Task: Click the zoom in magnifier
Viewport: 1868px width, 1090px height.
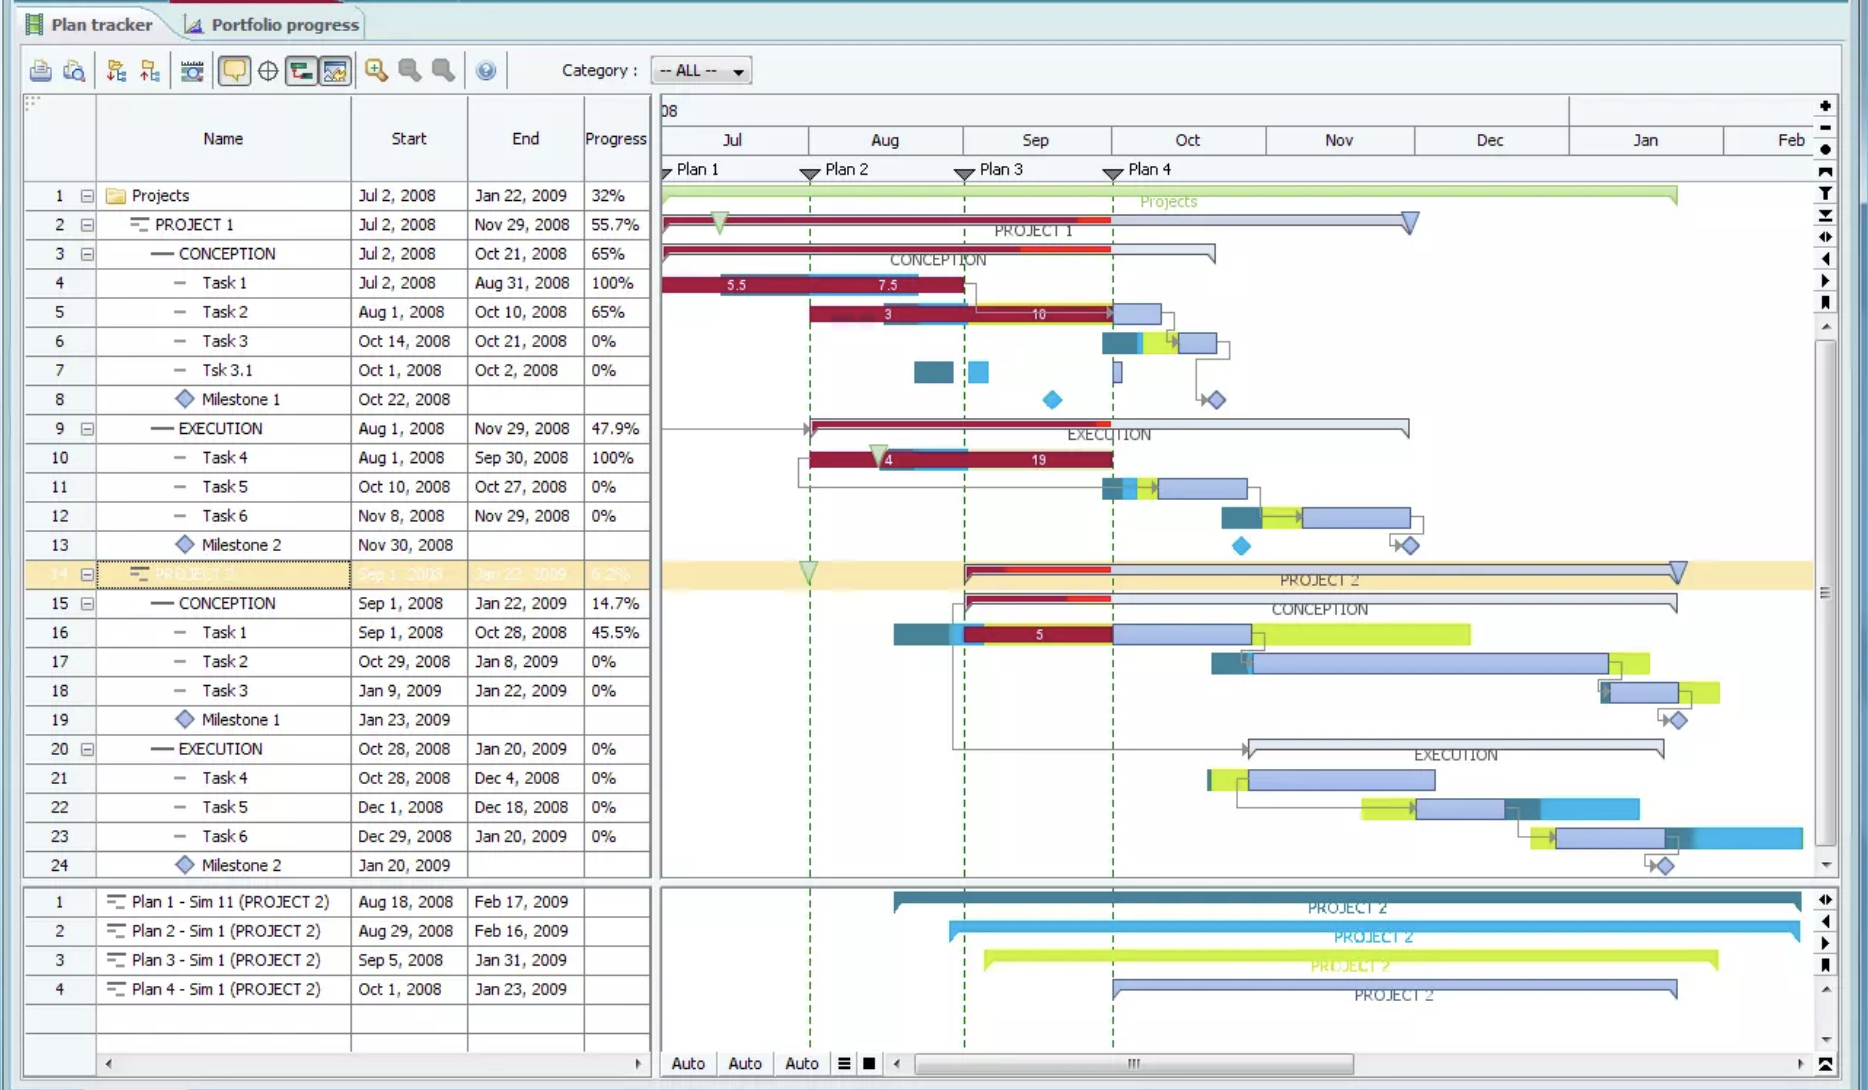Action: click(x=376, y=71)
